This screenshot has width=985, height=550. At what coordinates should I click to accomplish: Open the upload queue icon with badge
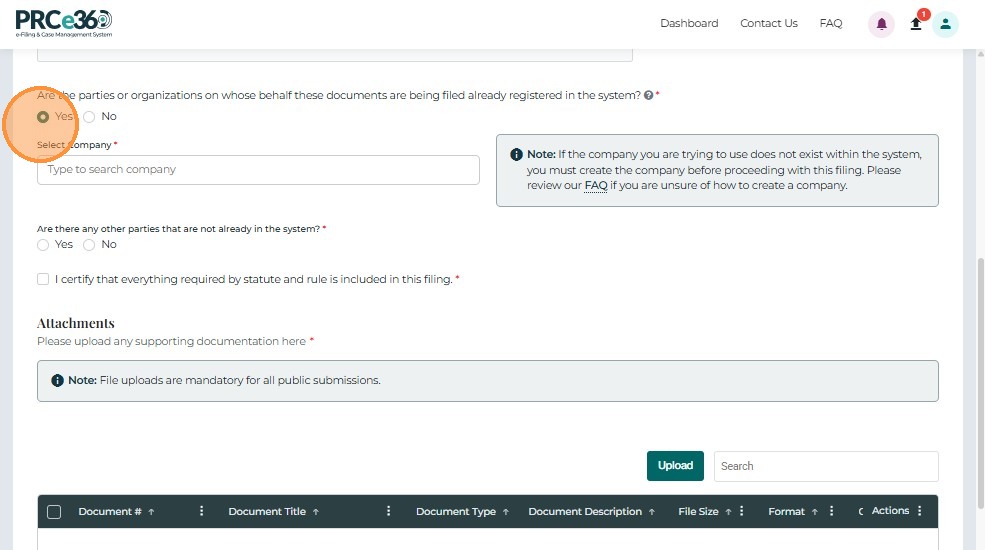click(916, 24)
